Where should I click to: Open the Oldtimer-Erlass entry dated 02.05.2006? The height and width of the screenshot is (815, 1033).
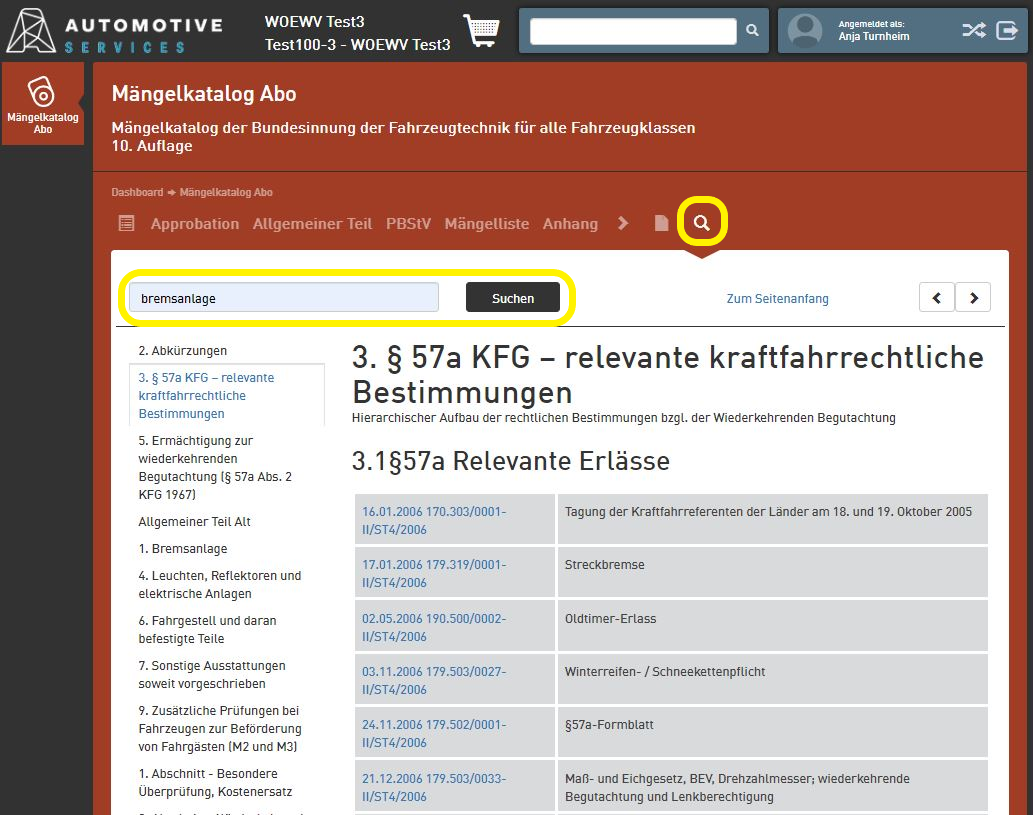[x=434, y=627]
